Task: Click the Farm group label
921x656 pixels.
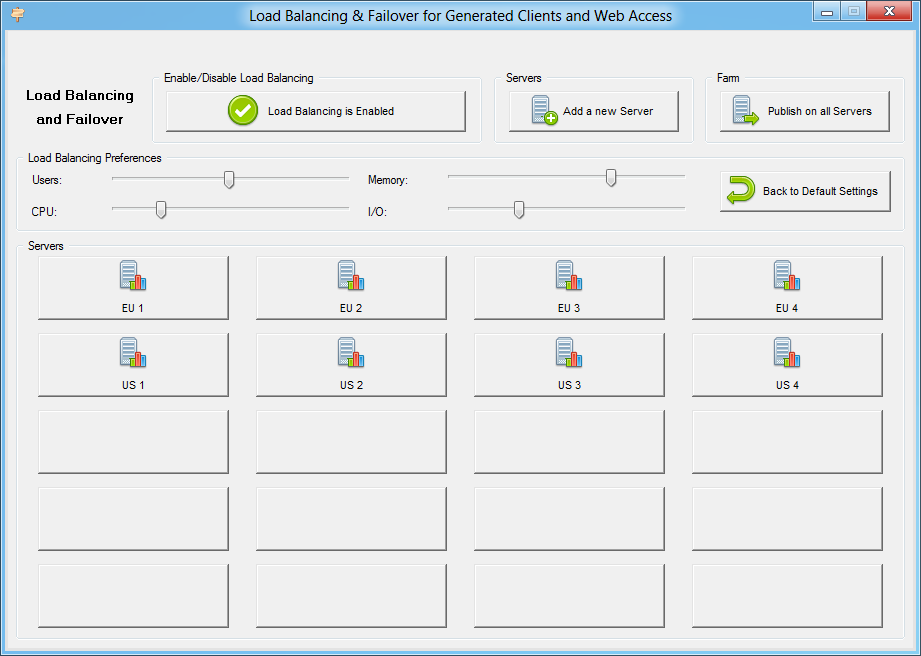Action: click(x=728, y=78)
